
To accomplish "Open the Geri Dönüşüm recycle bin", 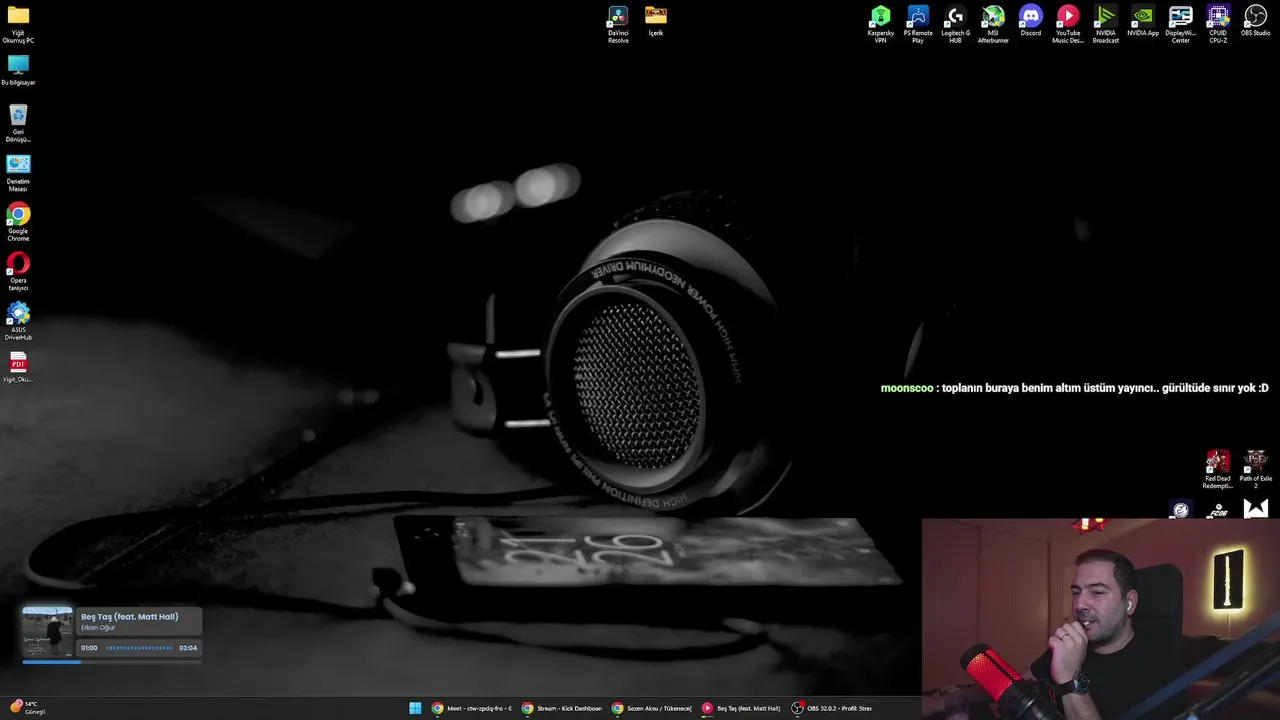I will click(18, 123).
